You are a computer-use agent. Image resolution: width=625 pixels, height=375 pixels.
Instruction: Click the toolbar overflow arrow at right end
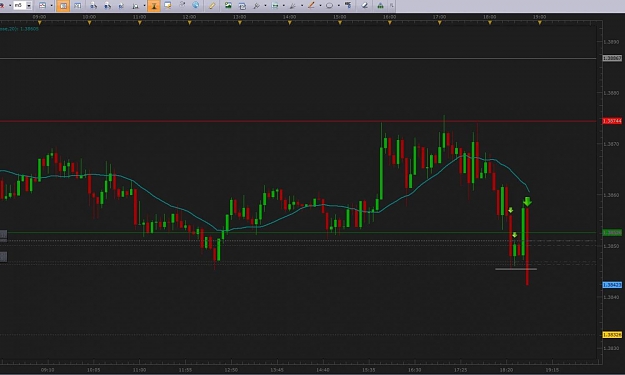pyautogui.click(x=391, y=6)
